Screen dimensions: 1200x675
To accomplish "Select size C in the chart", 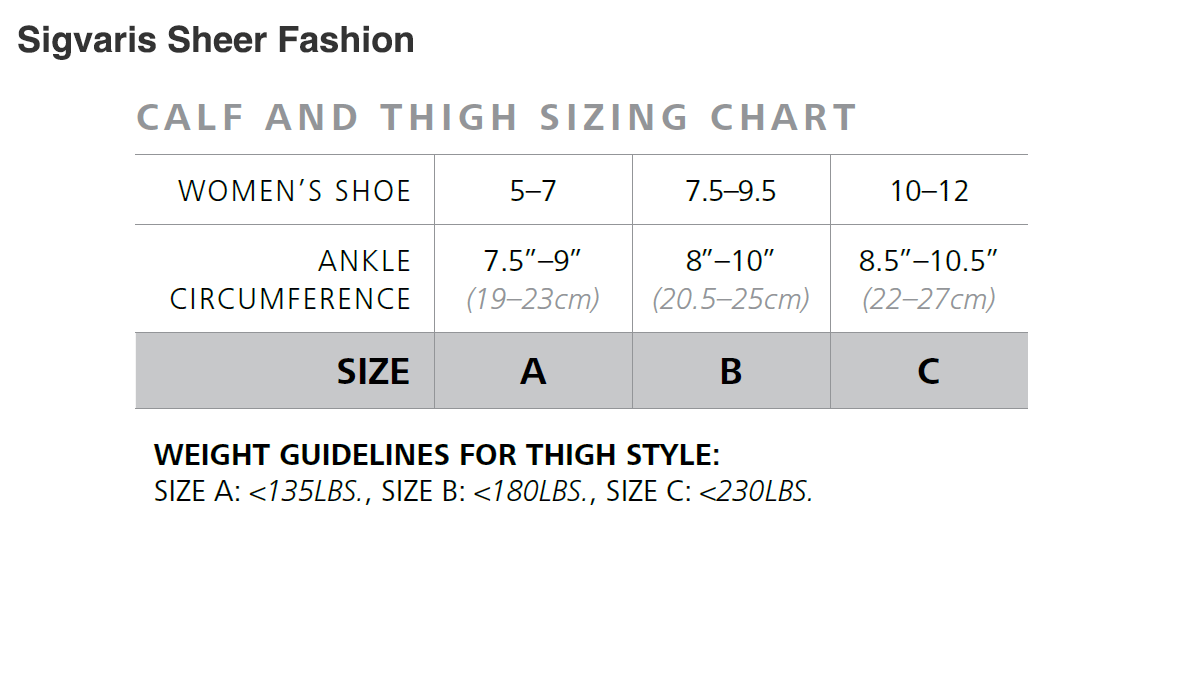I will click(x=929, y=372).
